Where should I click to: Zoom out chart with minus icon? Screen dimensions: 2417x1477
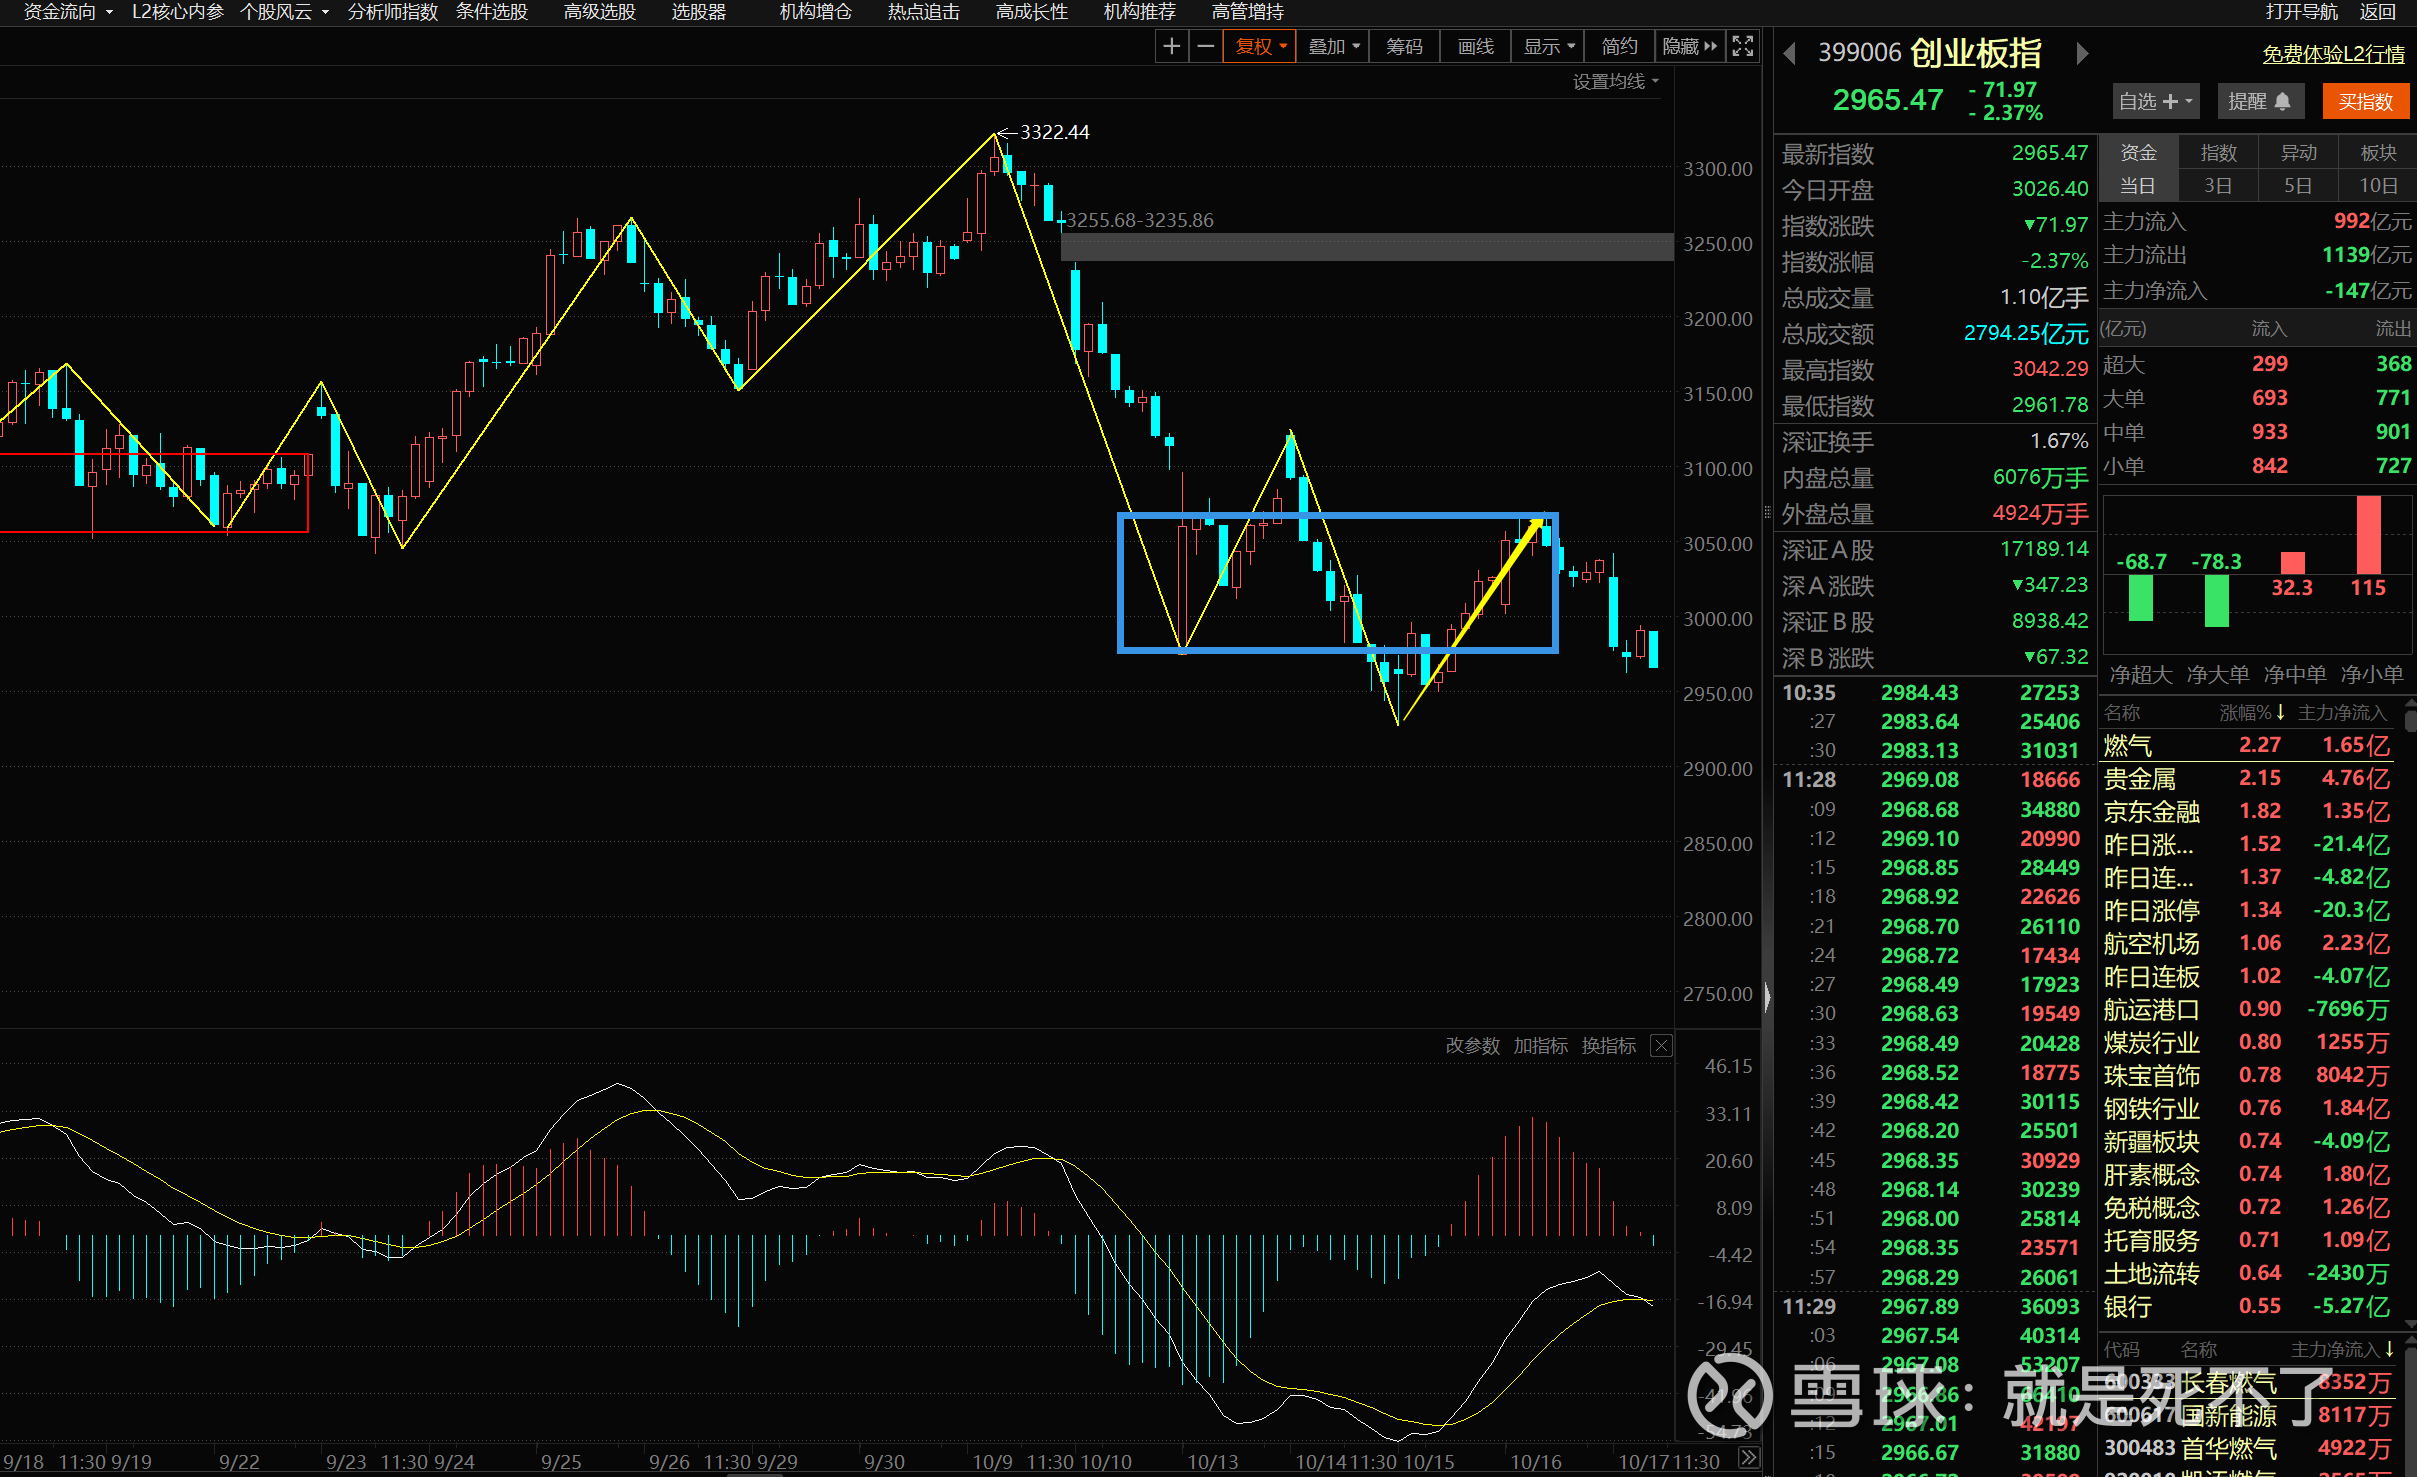[1206, 47]
